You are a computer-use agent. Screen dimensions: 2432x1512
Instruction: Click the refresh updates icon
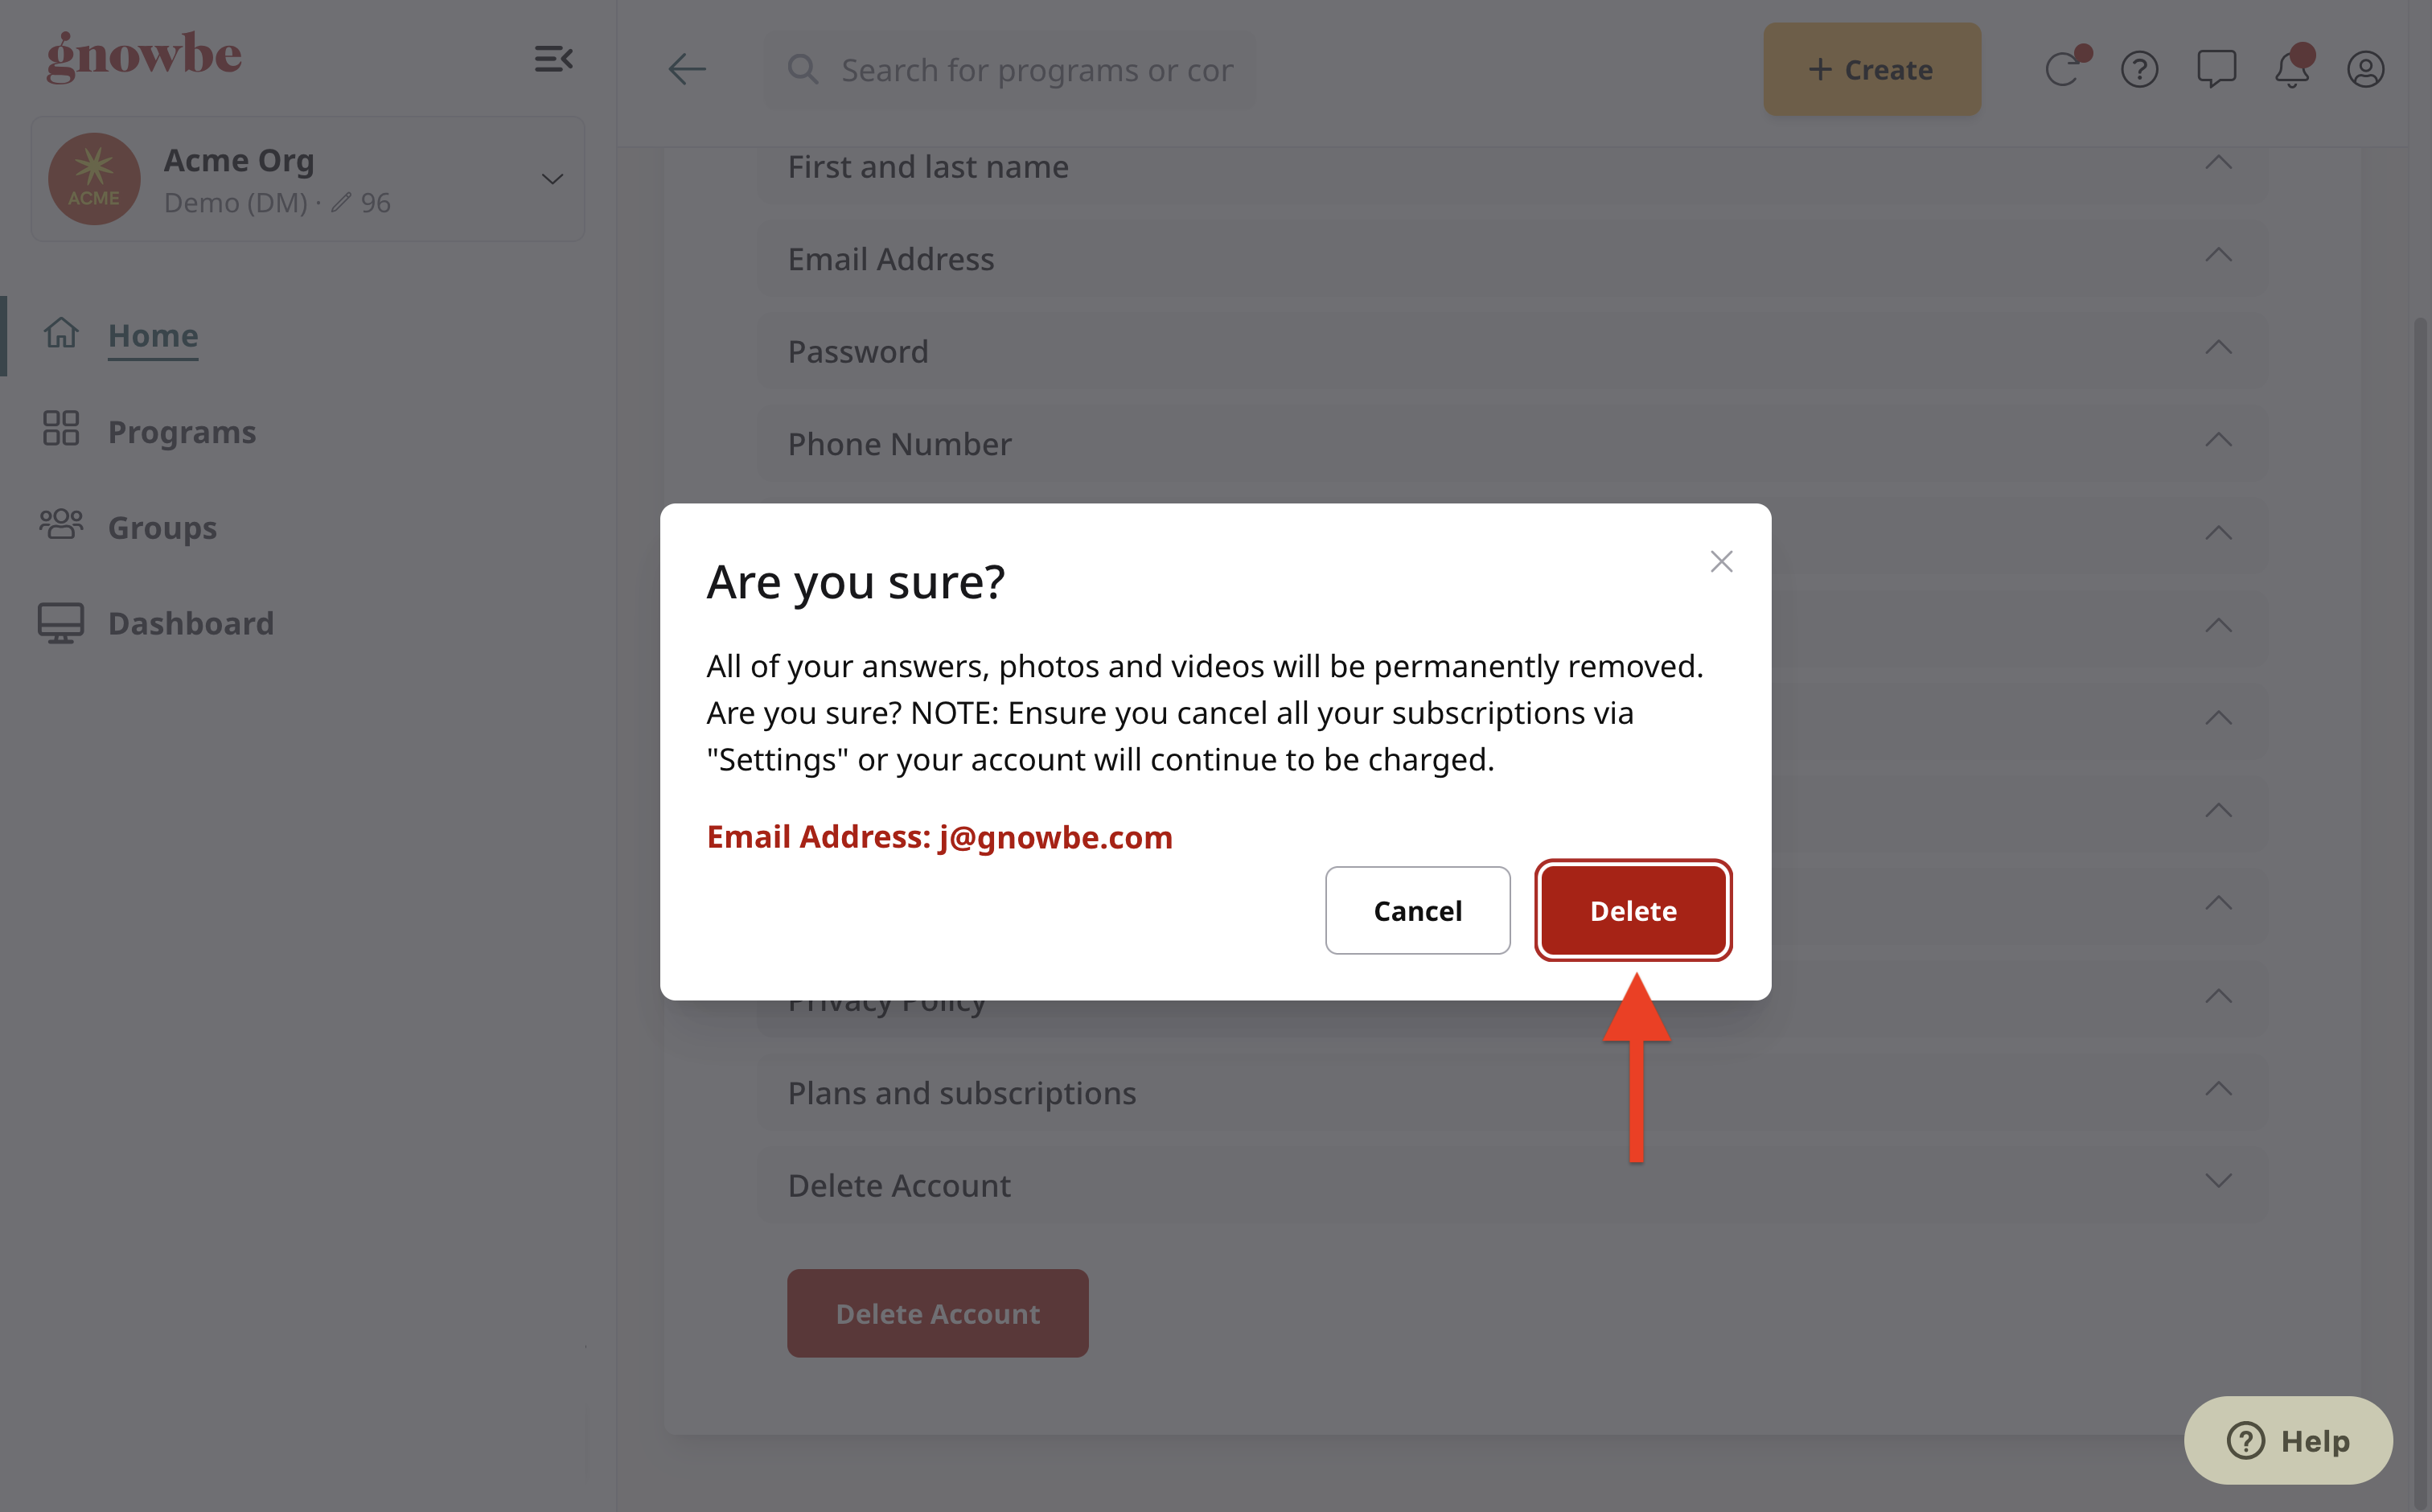pyautogui.click(x=2064, y=69)
